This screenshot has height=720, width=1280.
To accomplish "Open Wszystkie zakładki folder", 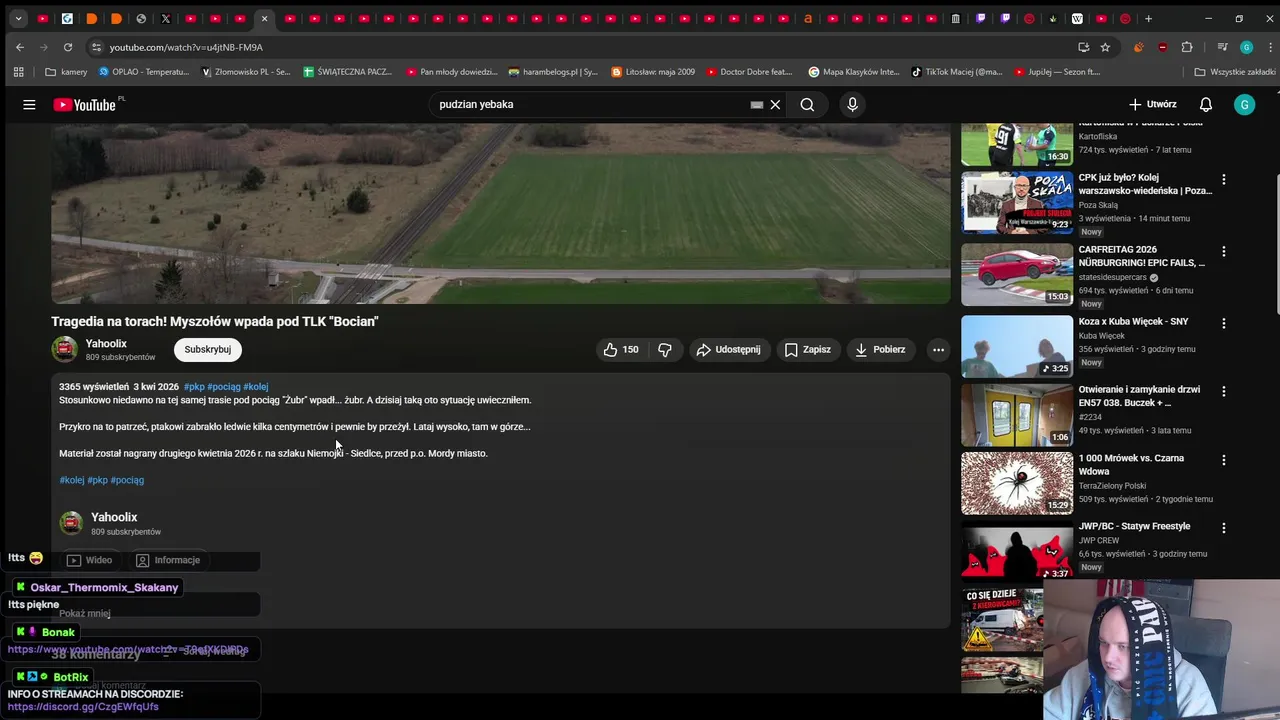I will point(1235,72).
